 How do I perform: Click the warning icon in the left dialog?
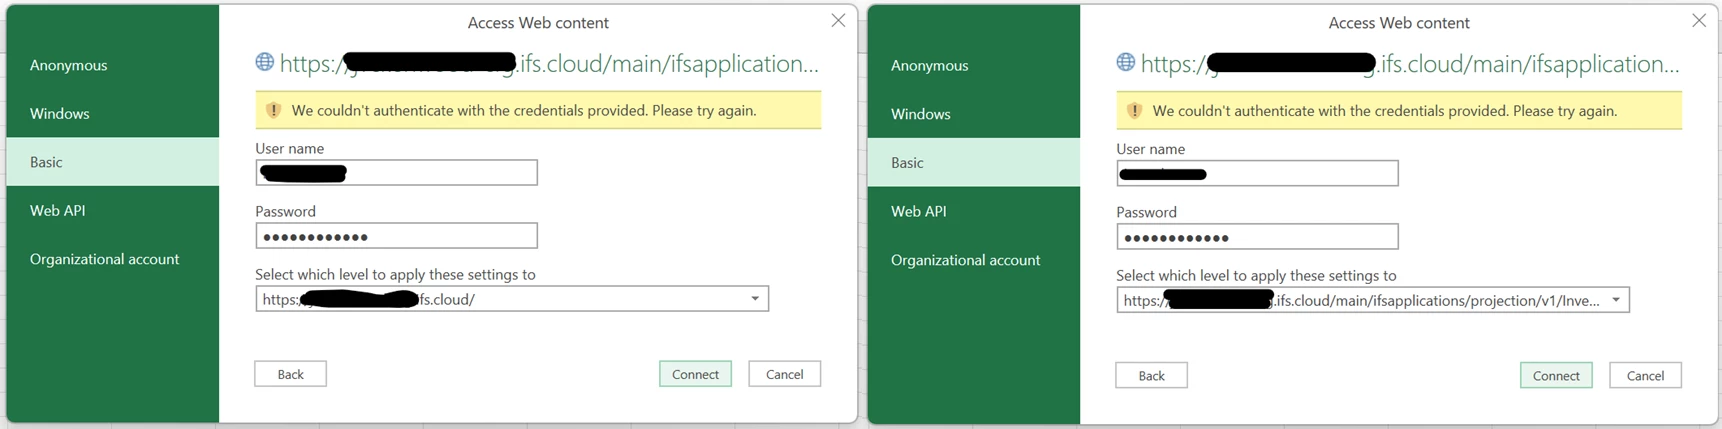click(x=273, y=110)
